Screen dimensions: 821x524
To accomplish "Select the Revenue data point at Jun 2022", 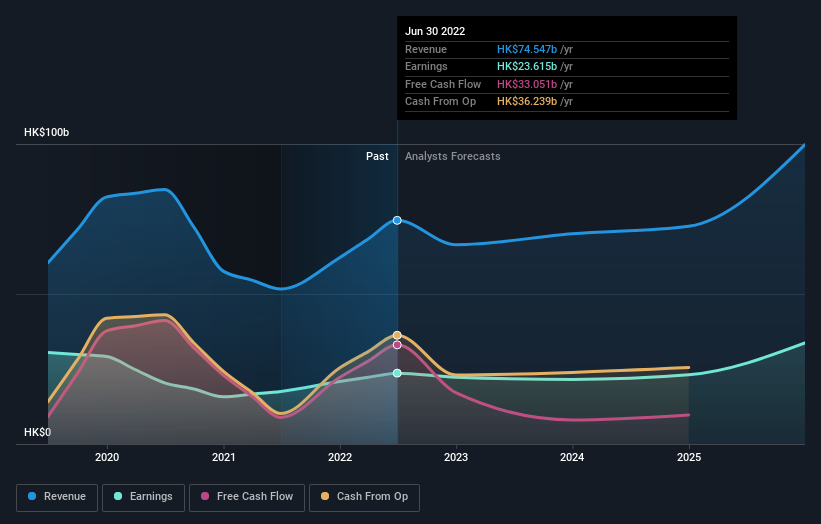I will [x=397, y=220].
